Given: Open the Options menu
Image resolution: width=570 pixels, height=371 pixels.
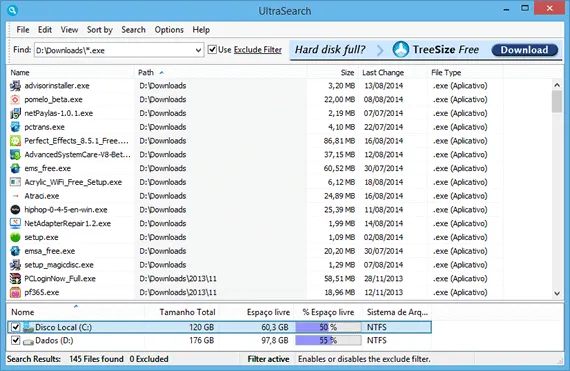Looking at the screenshot, I should coord(169,30).
